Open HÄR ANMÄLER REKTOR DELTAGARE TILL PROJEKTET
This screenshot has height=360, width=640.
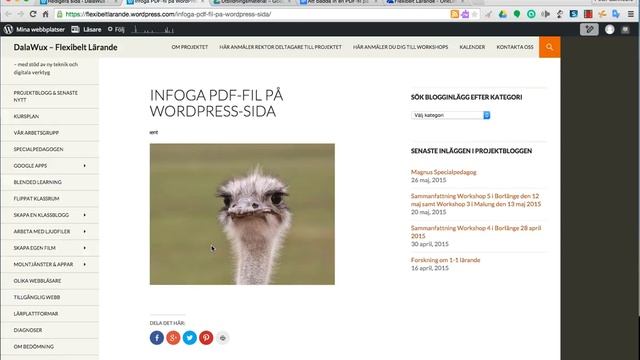[280, 47]
